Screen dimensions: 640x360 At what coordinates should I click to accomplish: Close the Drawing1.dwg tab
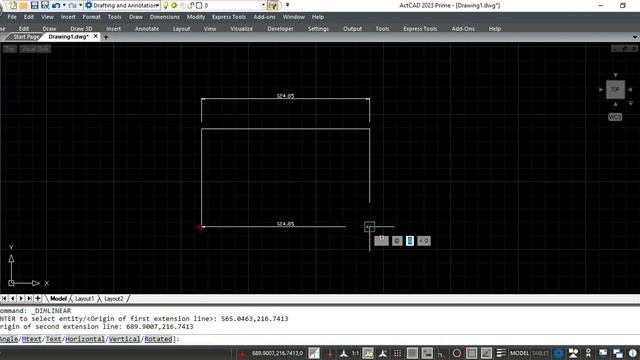(96, 36)
